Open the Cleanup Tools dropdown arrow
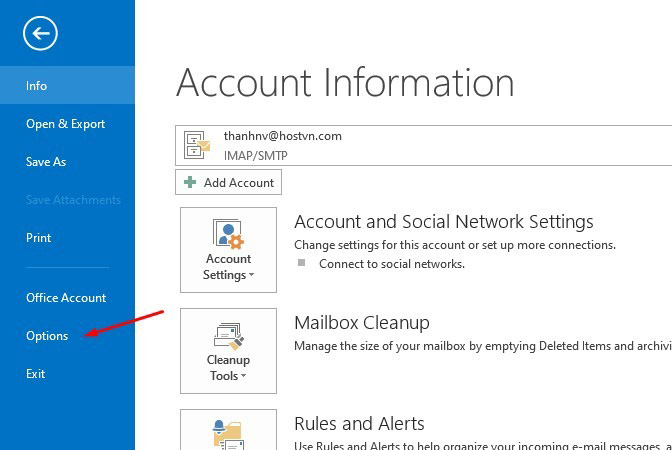Screen dimensions: 672x450 click(243, 377)
